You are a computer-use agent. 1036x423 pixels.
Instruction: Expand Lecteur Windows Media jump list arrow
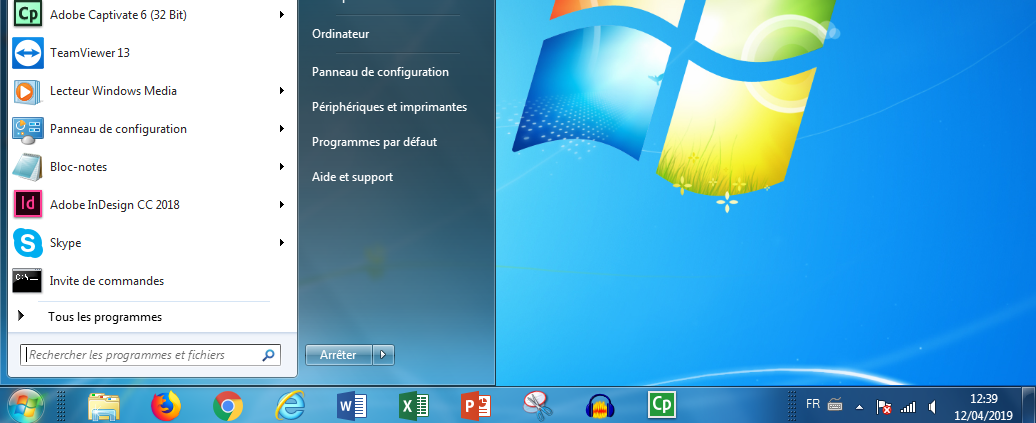282,91
